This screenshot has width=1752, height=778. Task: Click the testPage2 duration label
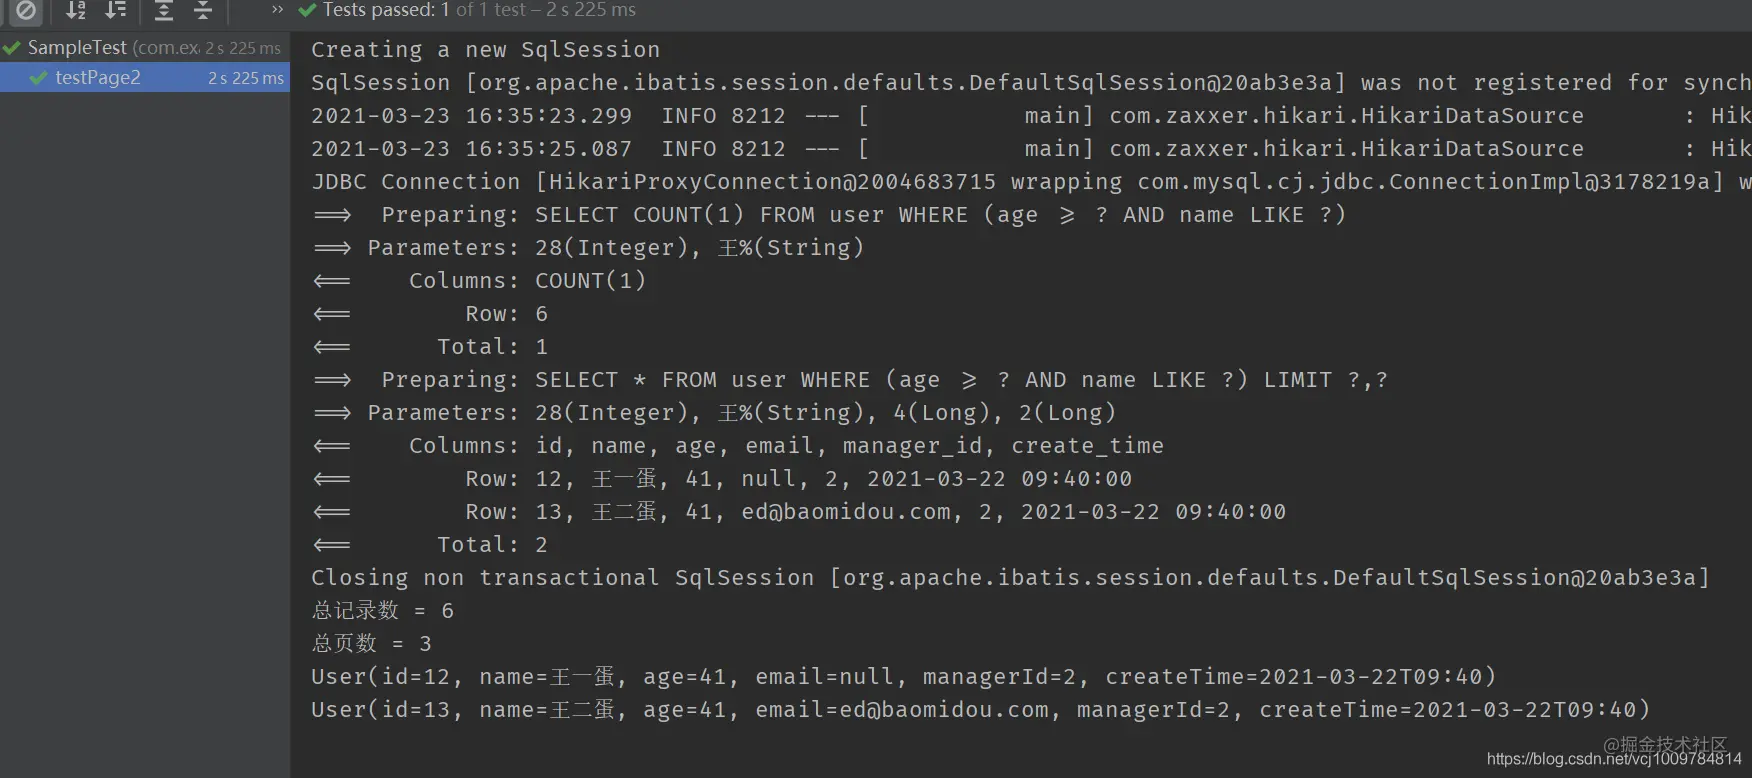pyautogui.click(x=246, y=78)
